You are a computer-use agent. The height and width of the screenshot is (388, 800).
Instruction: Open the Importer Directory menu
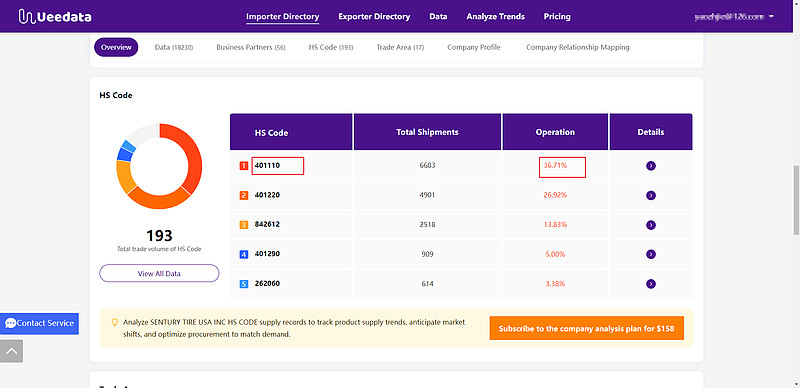tap(282, 16)
